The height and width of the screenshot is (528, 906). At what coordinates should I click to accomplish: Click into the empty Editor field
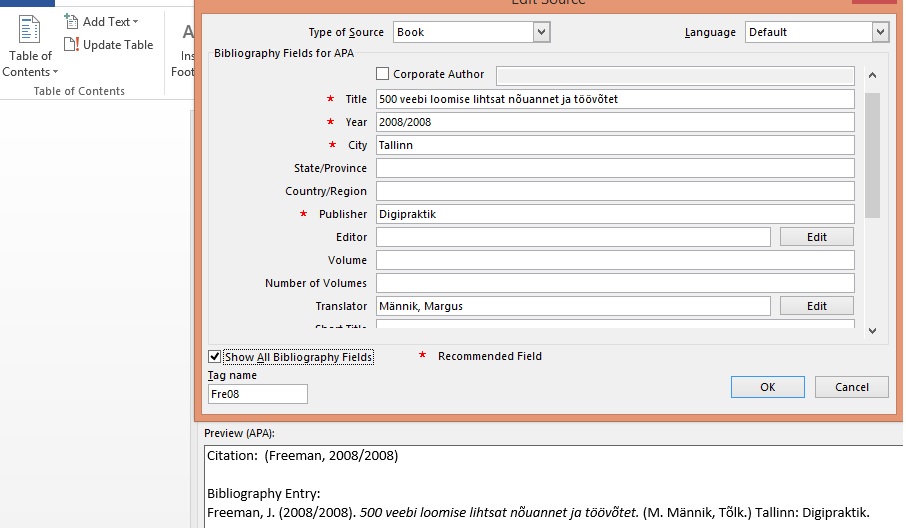(x=573, y=237)
